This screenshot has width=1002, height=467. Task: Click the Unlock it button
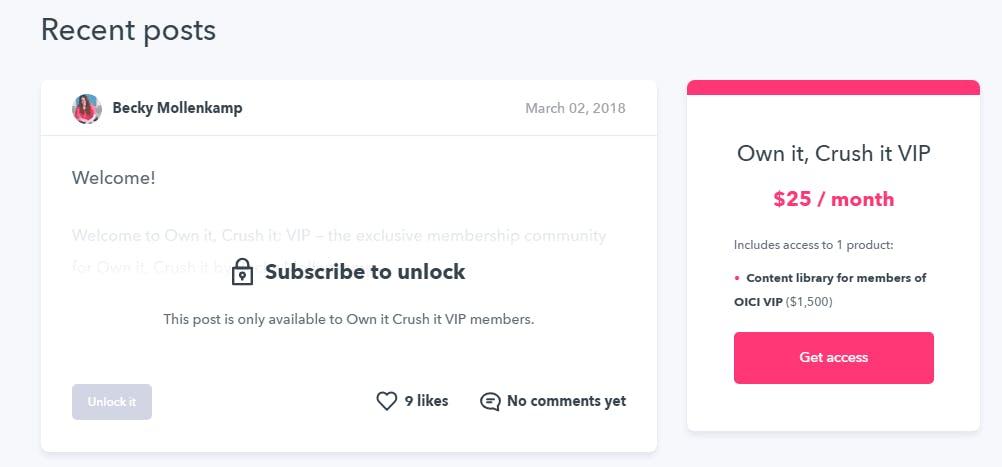click(x=112, y=402)
